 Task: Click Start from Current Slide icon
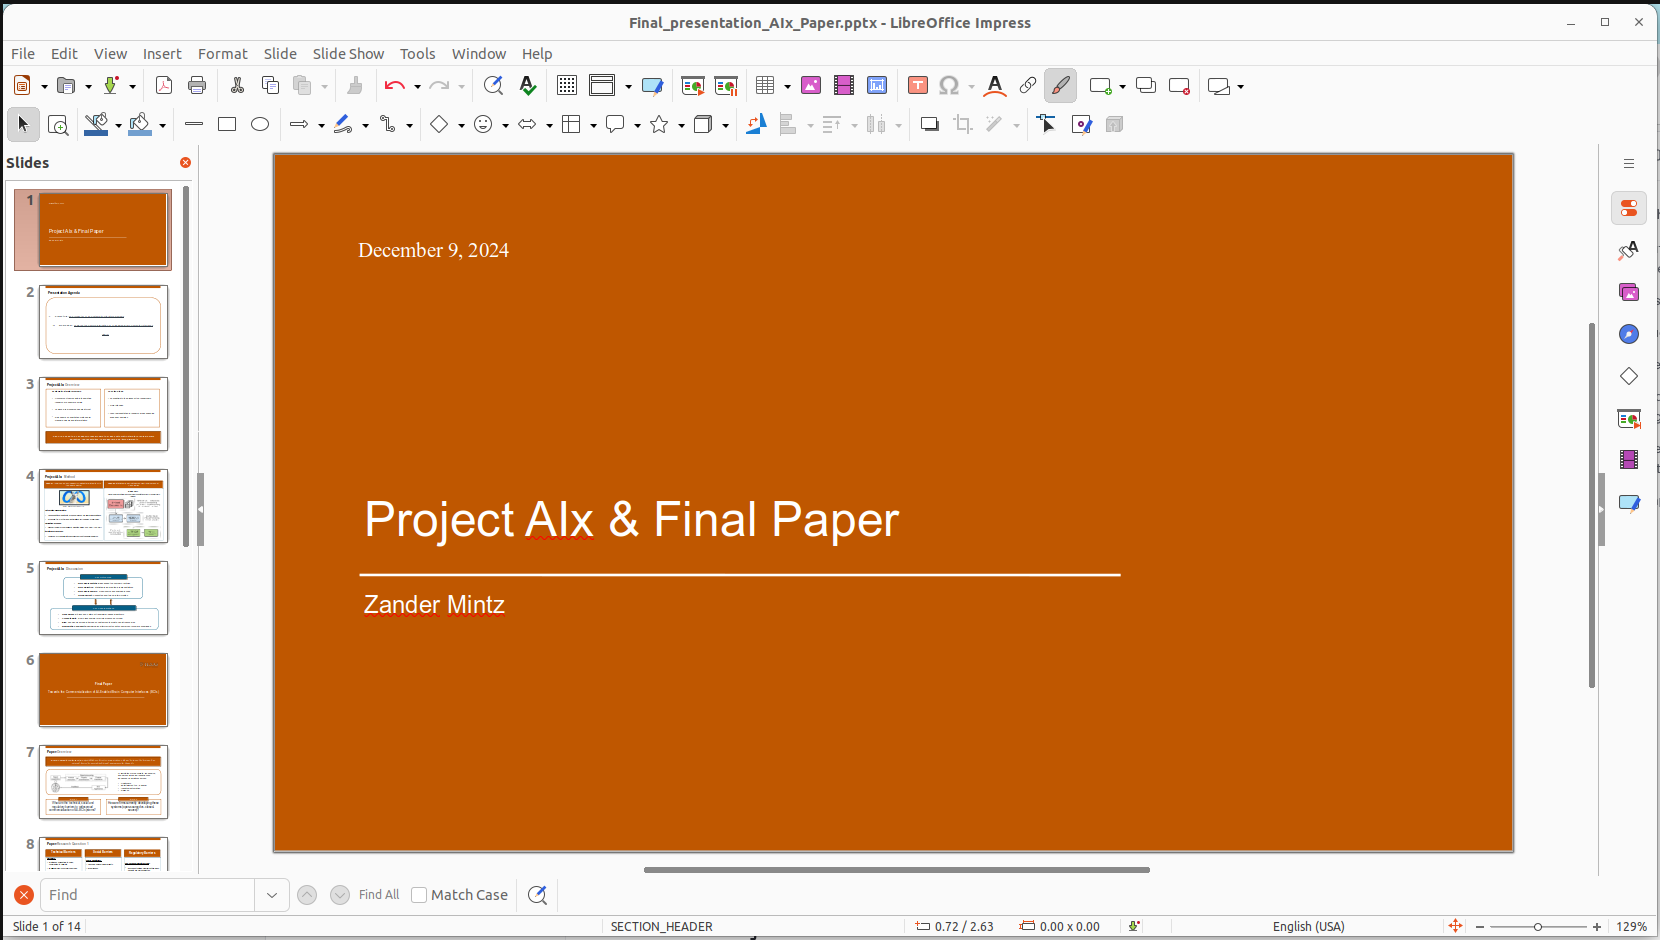click(x=726, y=86)
